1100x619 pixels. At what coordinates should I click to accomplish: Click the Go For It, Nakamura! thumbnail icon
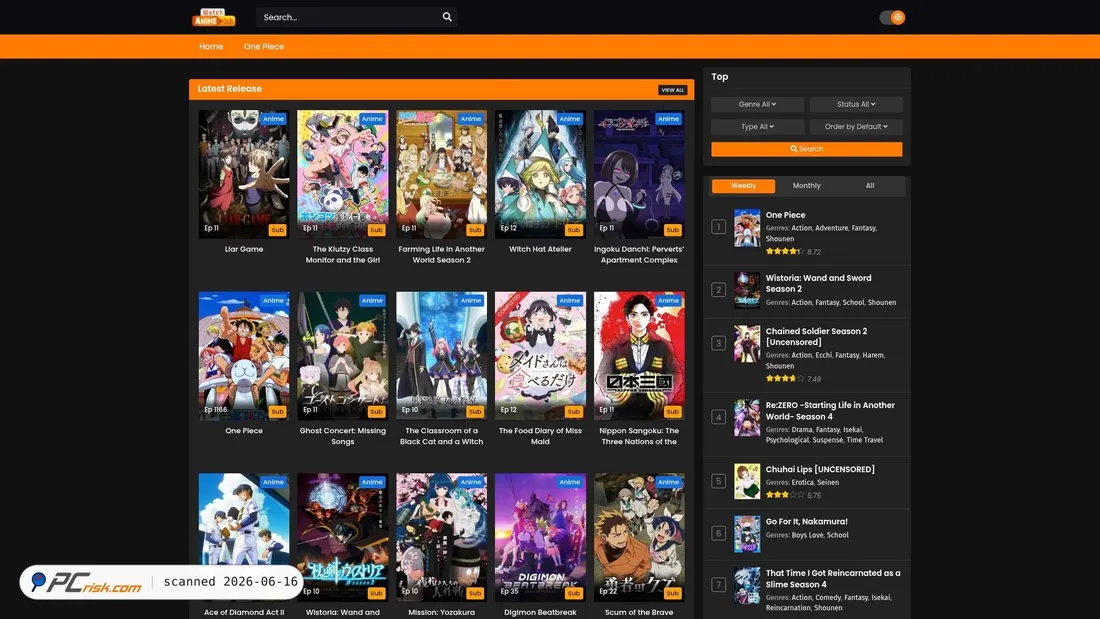click(747, 534)
